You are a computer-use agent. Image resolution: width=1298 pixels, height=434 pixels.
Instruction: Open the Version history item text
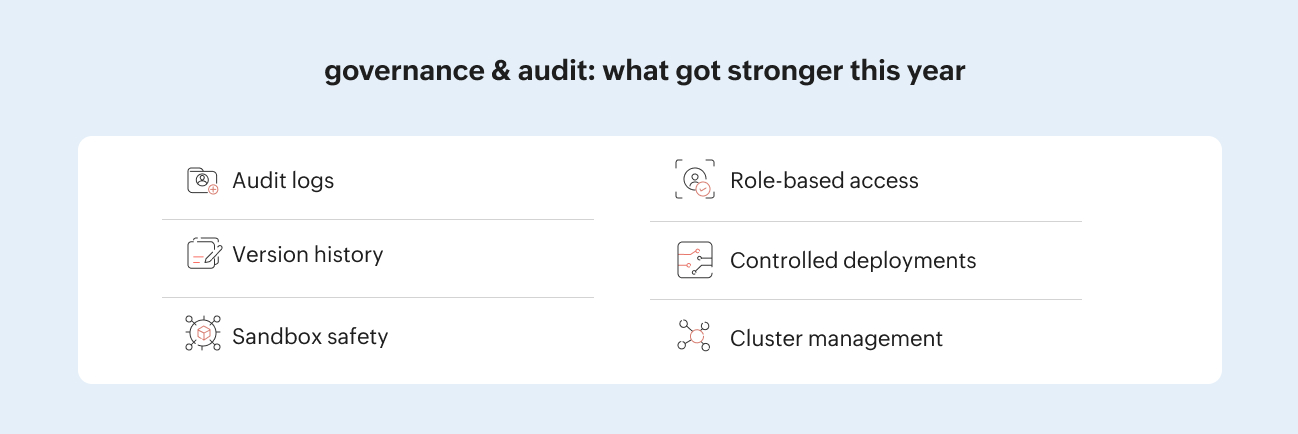pos(307,255)
